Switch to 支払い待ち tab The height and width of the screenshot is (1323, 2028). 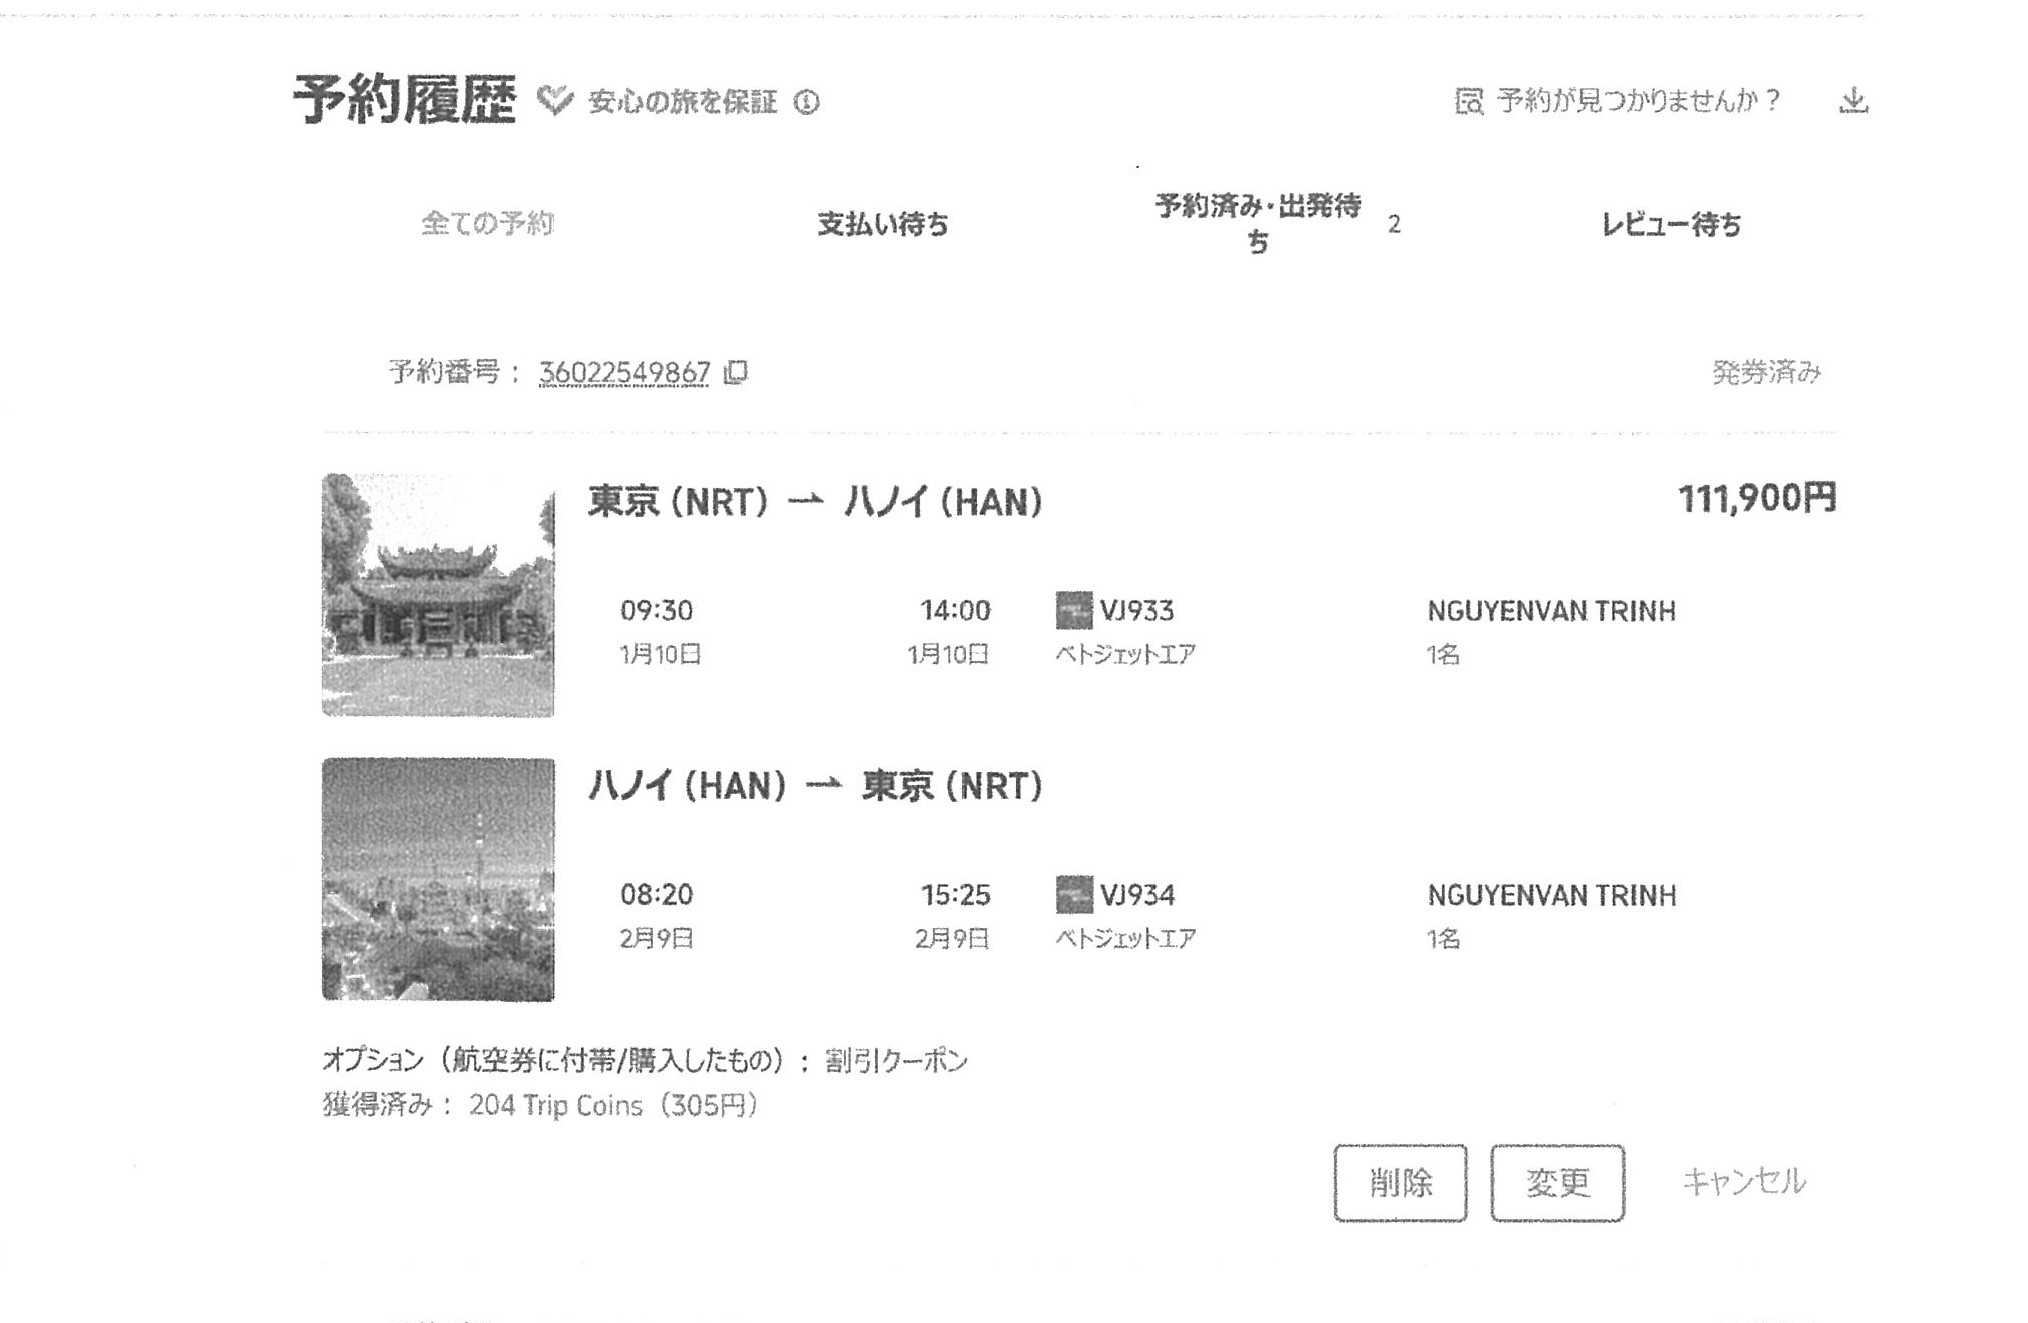coord(882,224)
